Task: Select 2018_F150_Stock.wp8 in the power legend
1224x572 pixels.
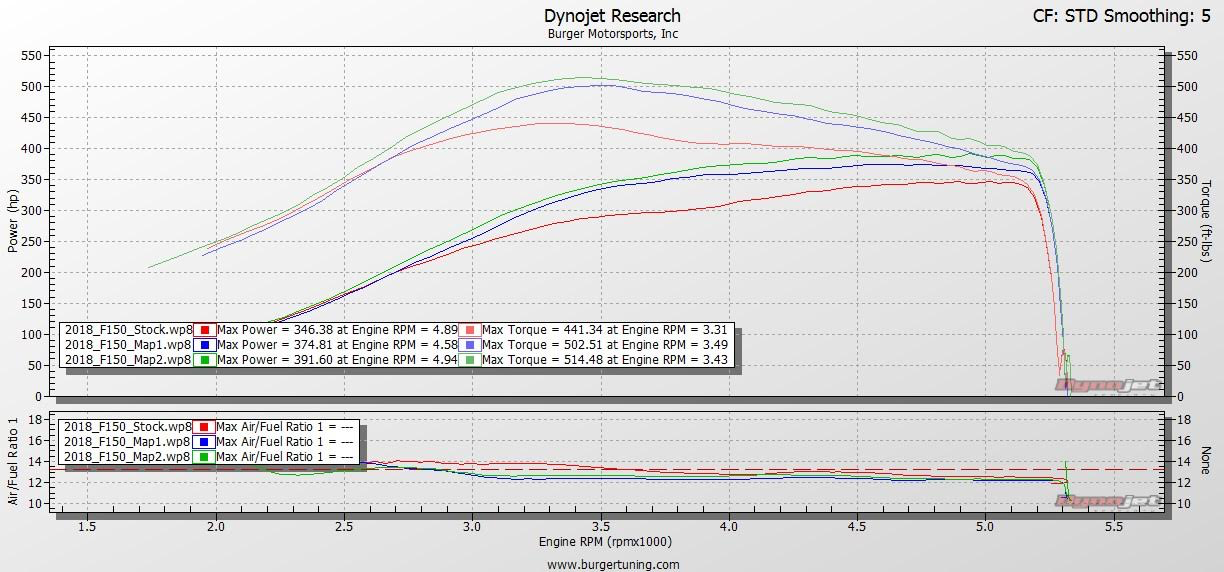Action: pyautogui.click(x=127, y=330)
